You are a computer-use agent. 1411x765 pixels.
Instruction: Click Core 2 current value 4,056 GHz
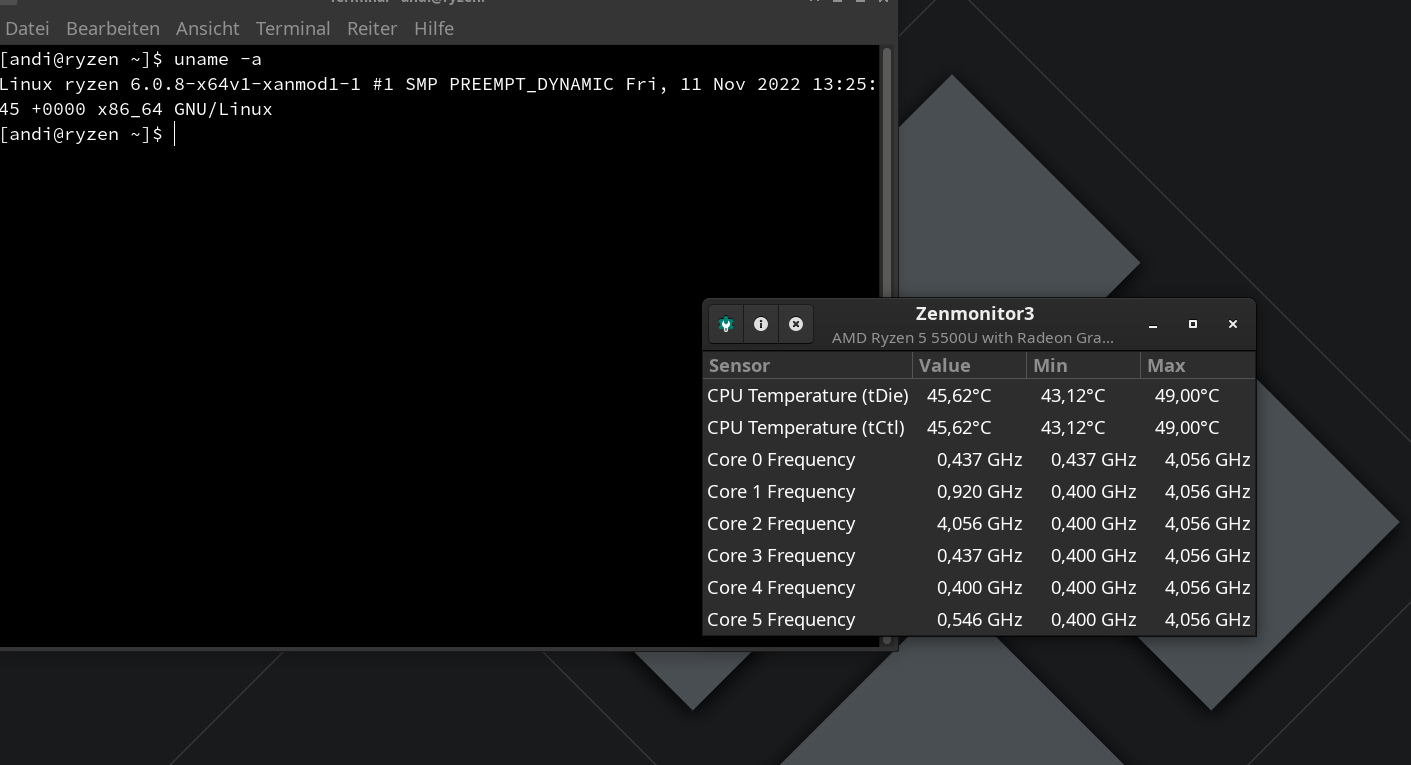pyautogui.click(x=980, y=524)
